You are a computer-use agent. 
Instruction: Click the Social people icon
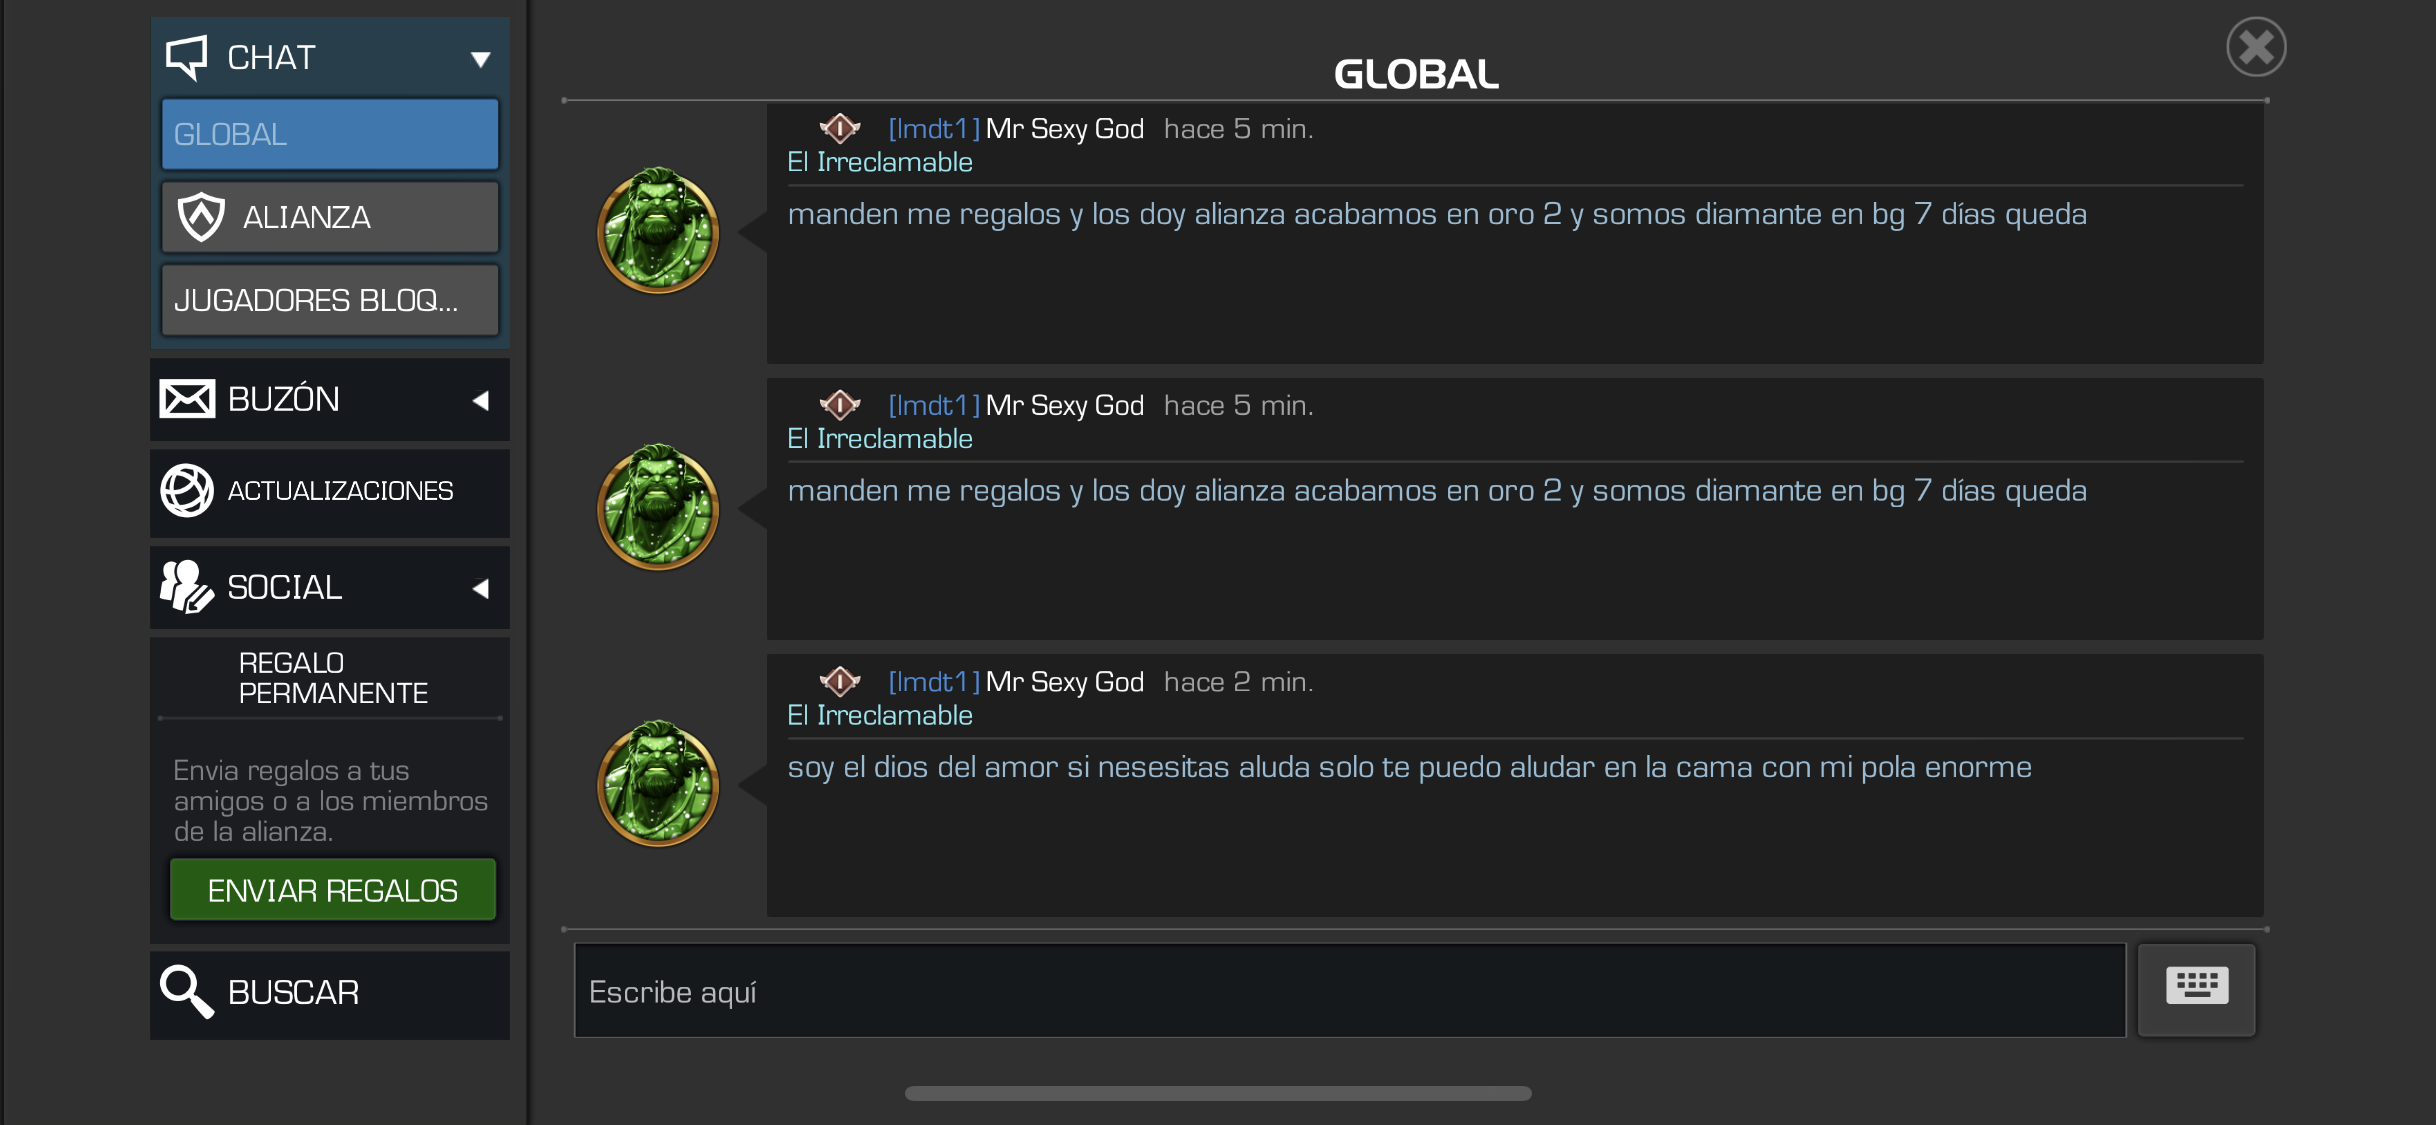[x=187, y=586]
